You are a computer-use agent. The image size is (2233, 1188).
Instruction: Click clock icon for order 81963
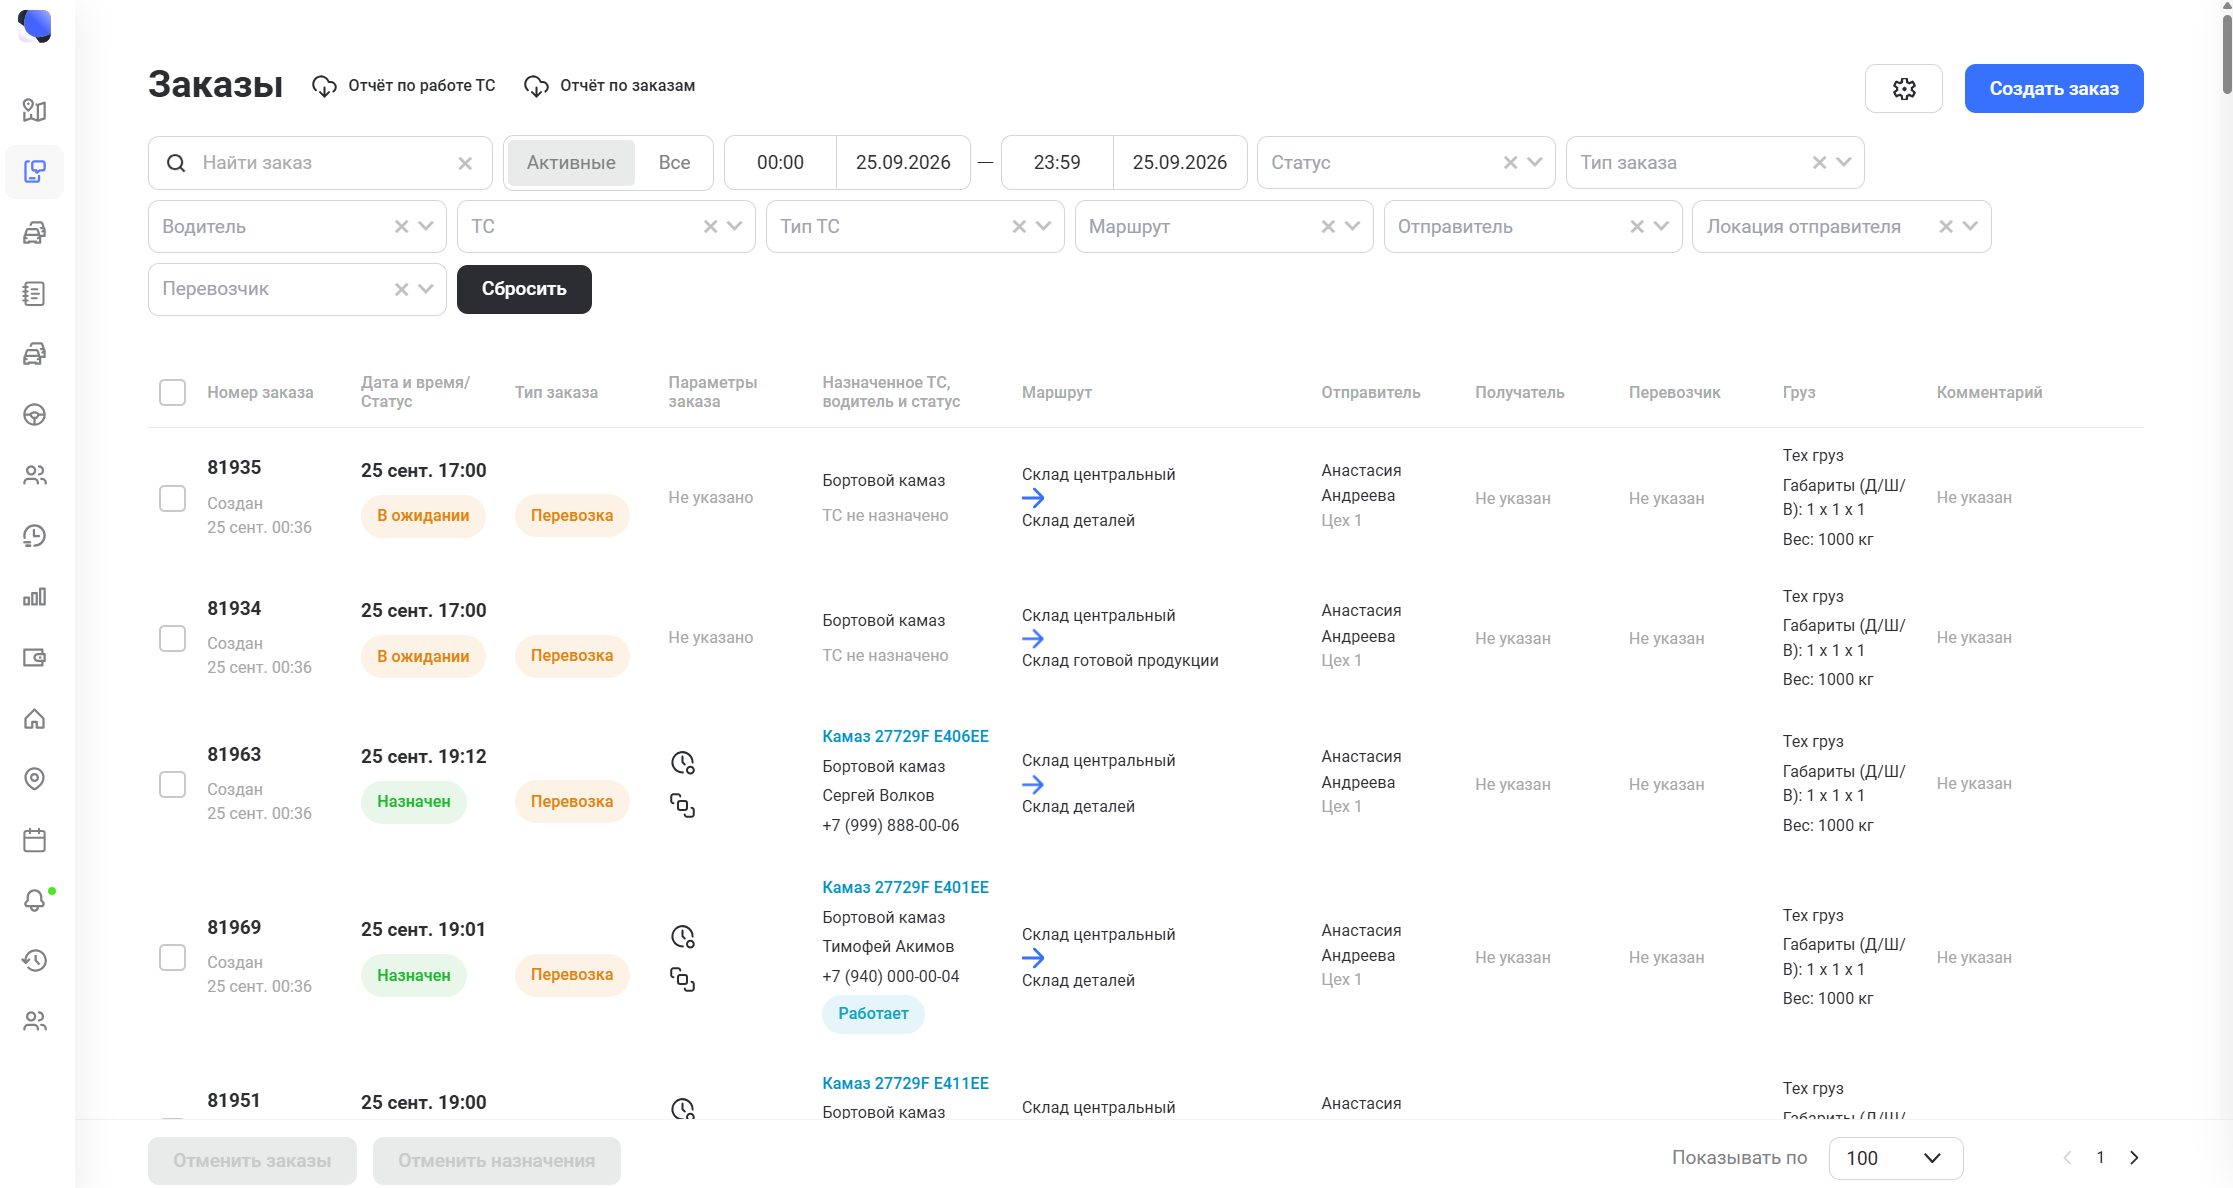pyautogui.click(x=683, y=763)
